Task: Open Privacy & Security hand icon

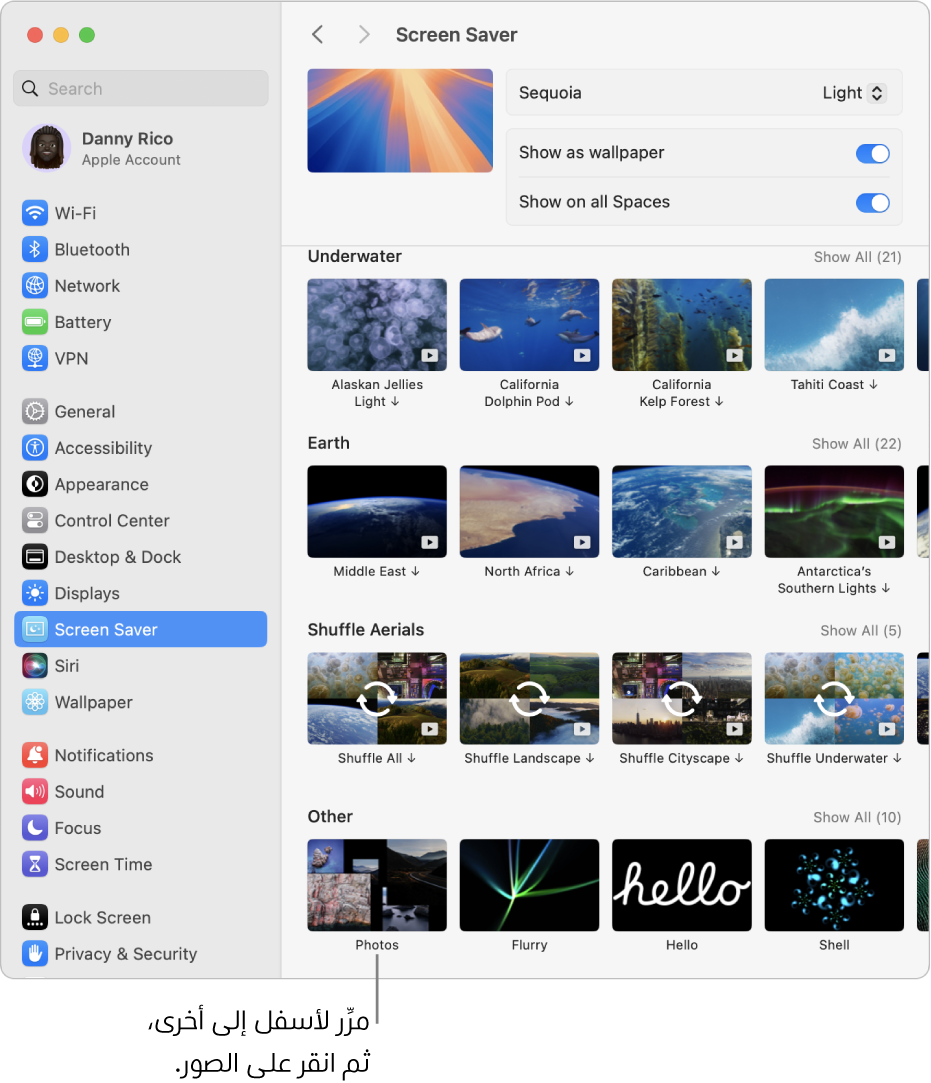Action: click(x=35, y=954)
